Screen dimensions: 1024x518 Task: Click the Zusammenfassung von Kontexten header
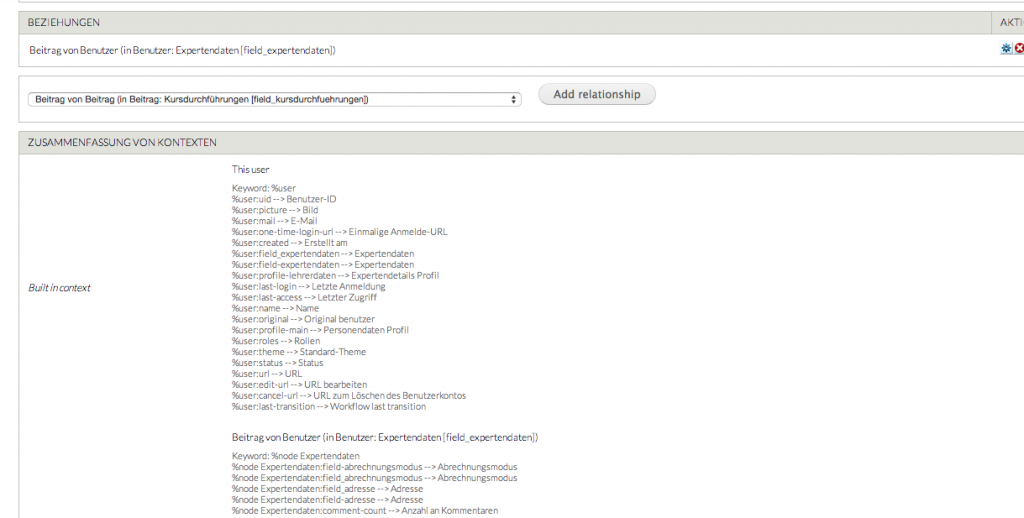coord(122,143)
